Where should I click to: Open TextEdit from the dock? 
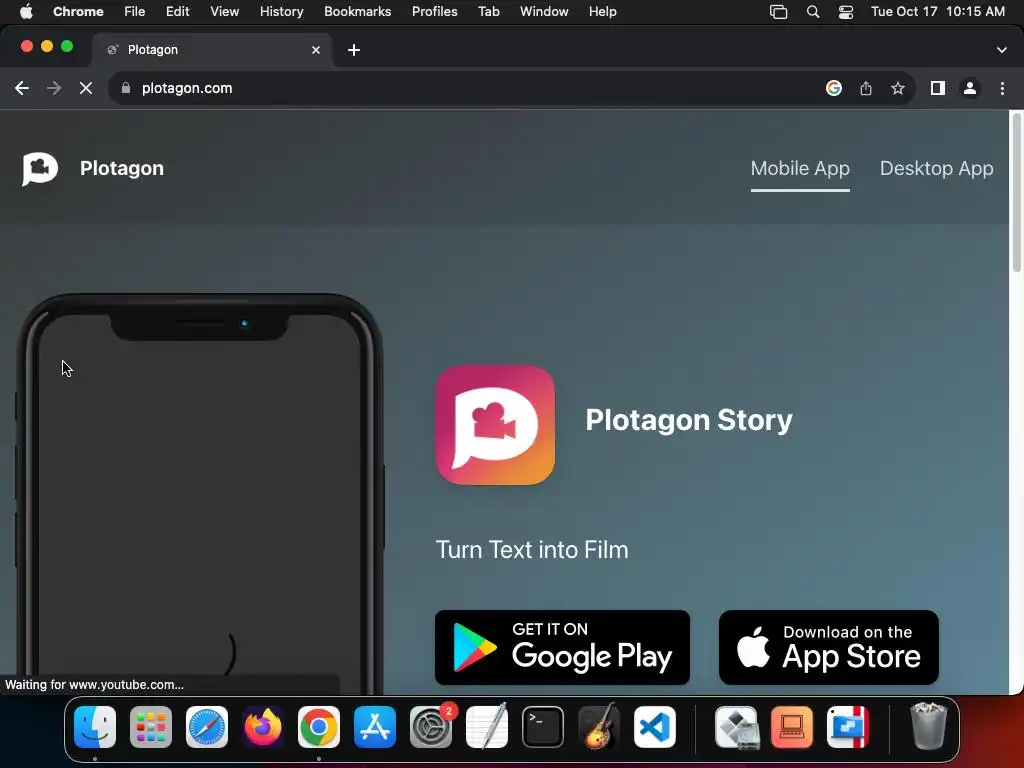tap(487, 727)
